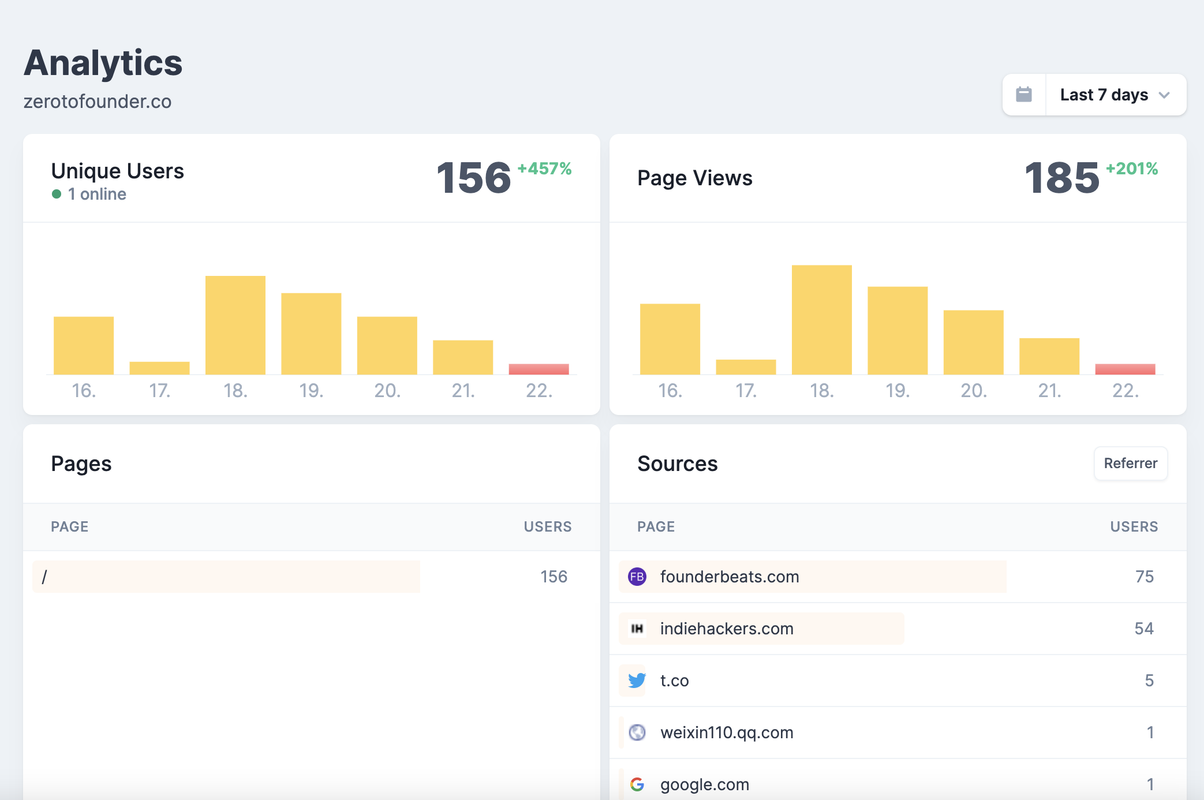Click the globe icon for weixin110.qq.com
The width and height of the screenshot is (1204, 800).
(637, 733)
